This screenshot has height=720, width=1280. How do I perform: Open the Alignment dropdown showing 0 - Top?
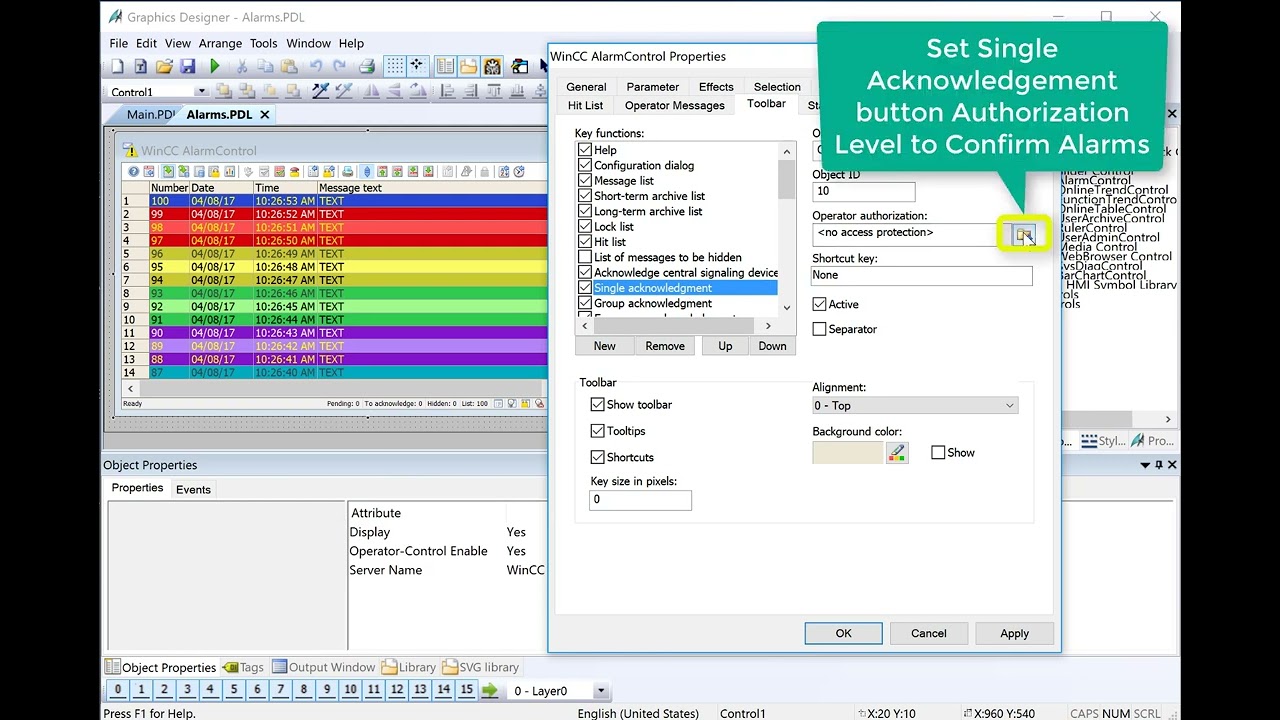coord(915,406)
